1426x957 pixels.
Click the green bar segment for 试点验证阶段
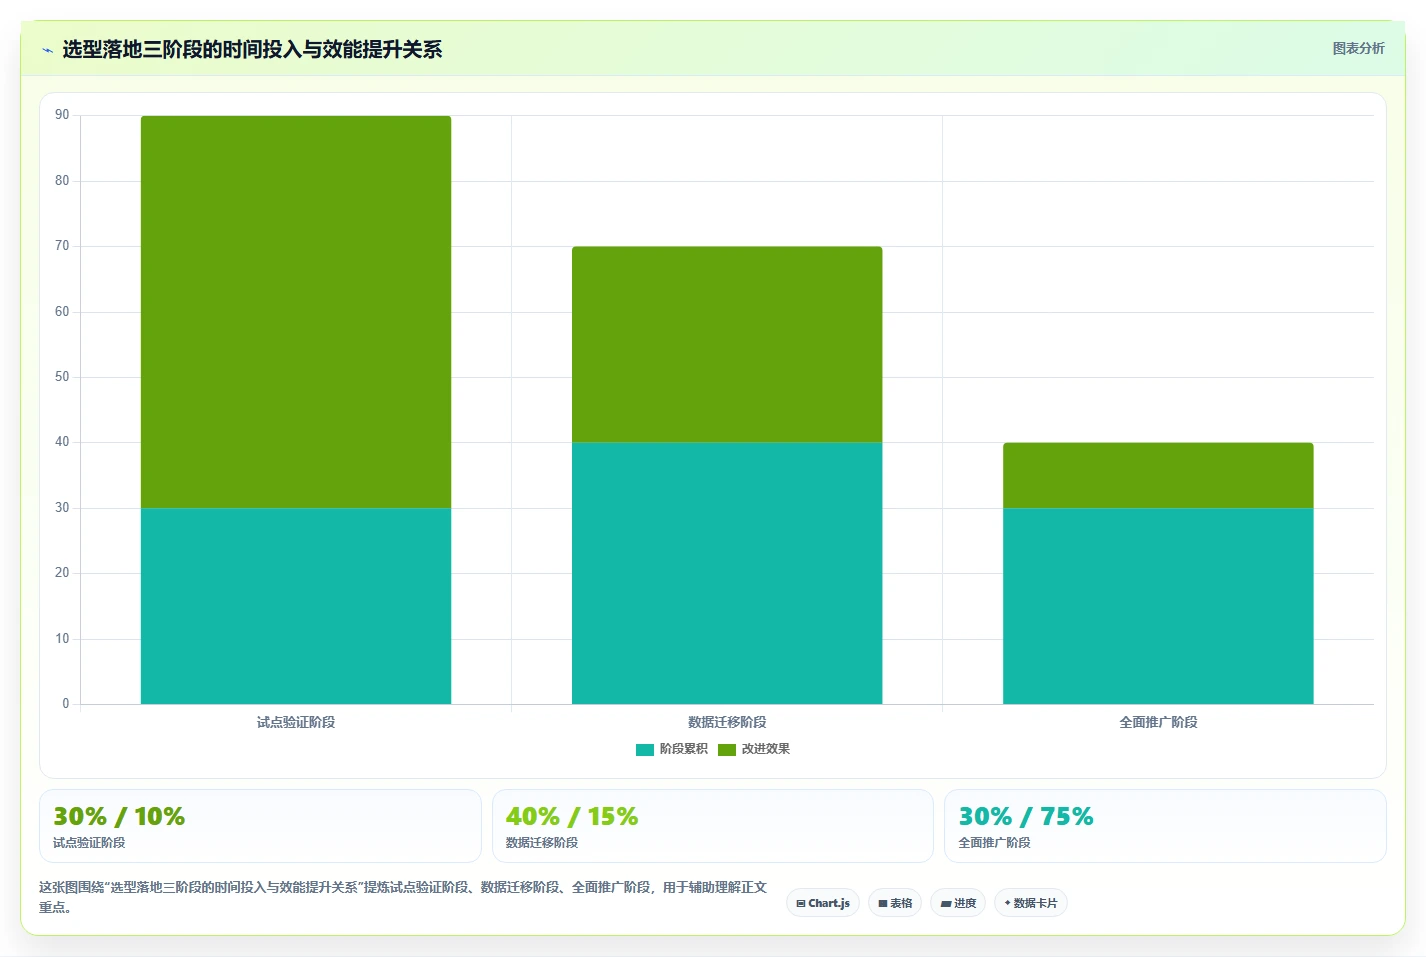pos(296,312)
